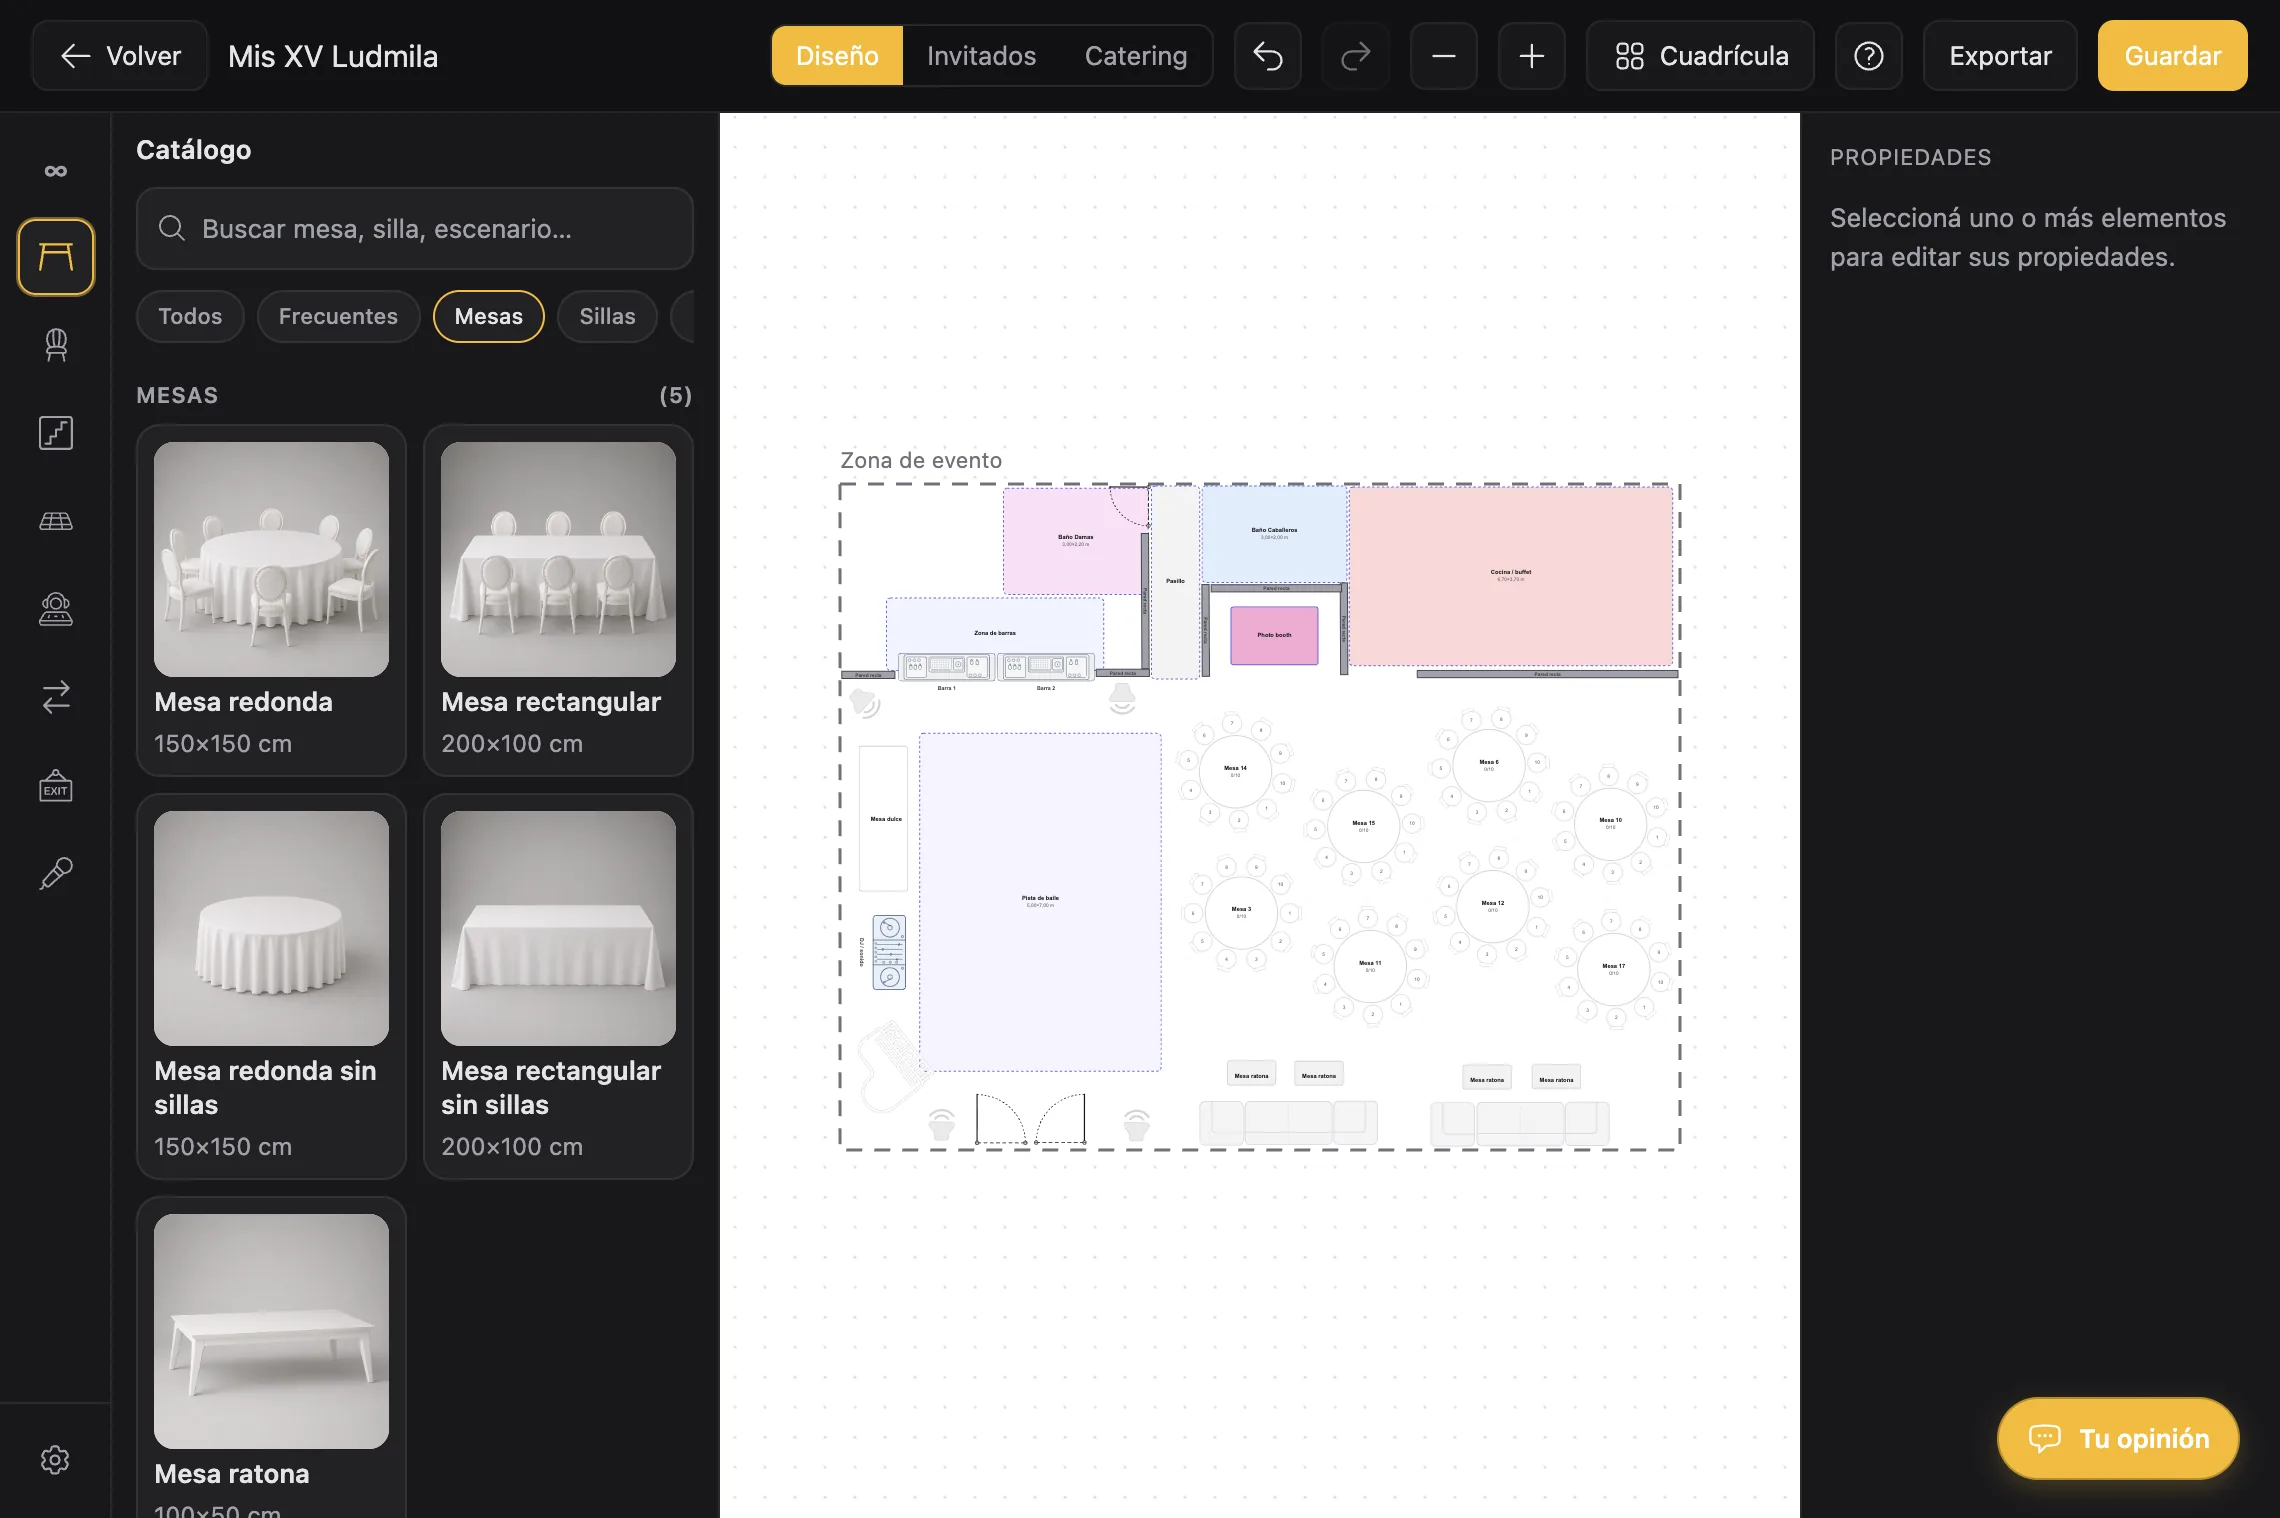Open the DJ equipment sidebar icon
Image resolution: width=2280 pixels, height=1518 pixels.
pyautogui.click(x=56, y=609)
